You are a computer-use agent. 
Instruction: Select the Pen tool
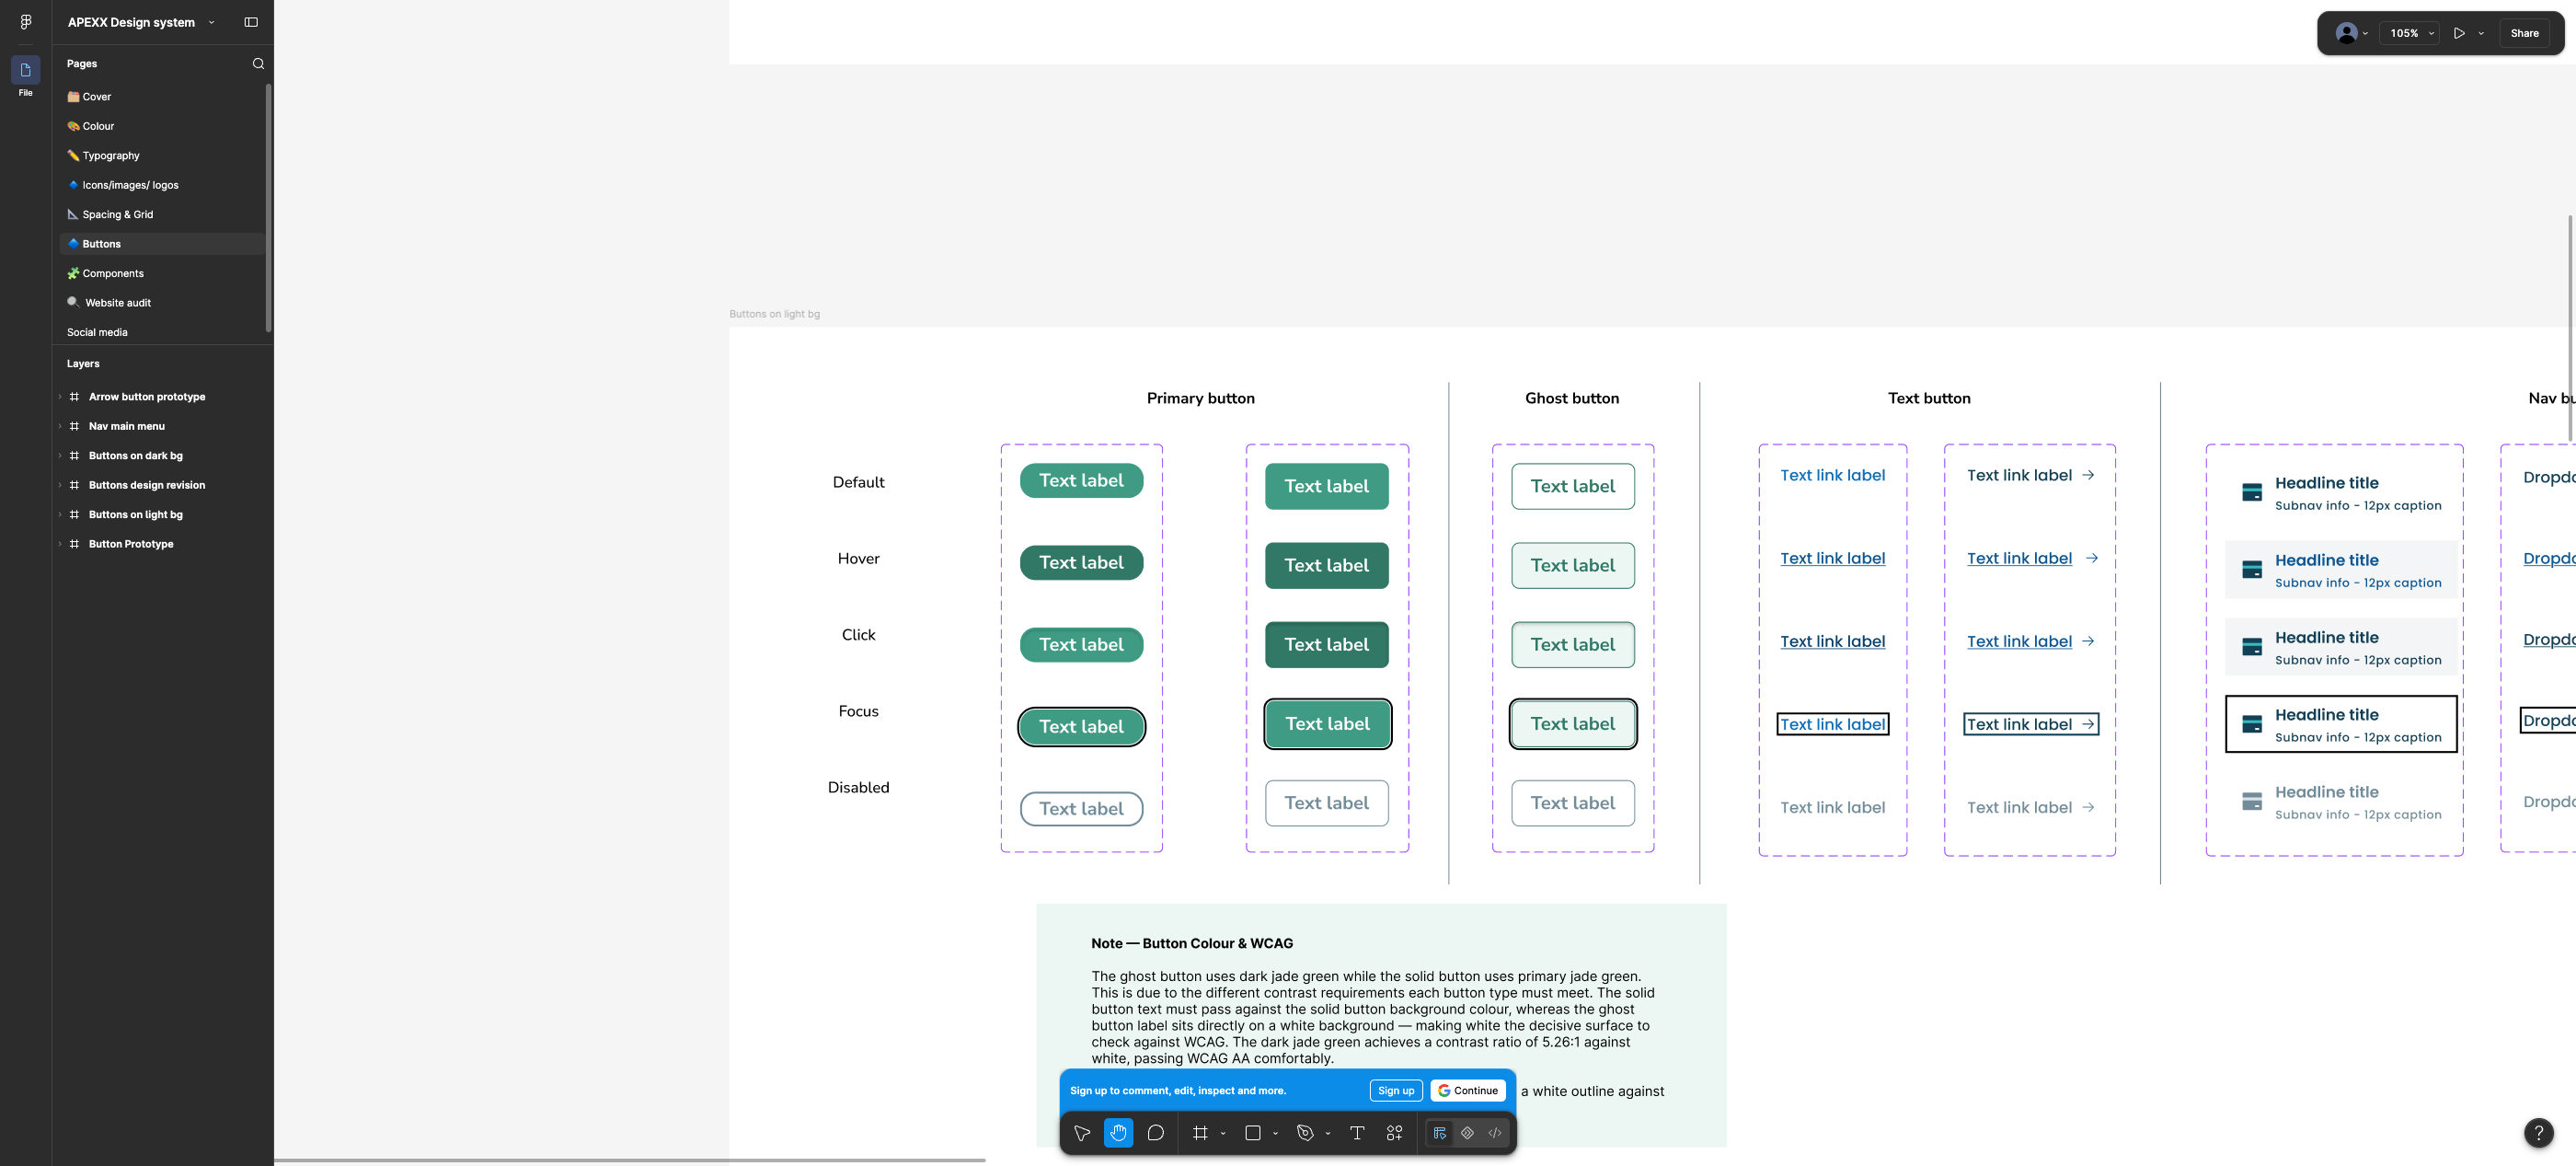pos(1304,1133)
